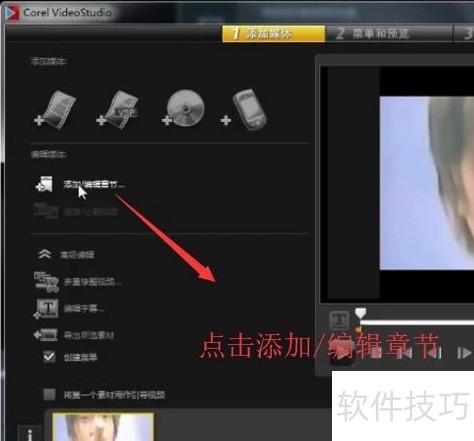The width and height of the screenshot is (474, 441).
Task: Uncheck the 创建菜单 create menu checkbox
Action: pos(49,357)
